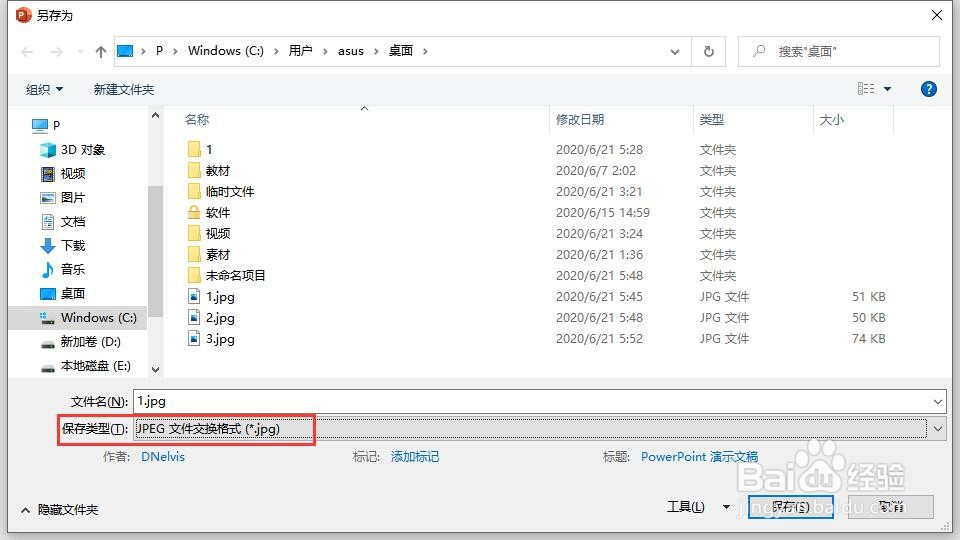Viewport: 960px width, 540px height.
Task: Click the image file icon of 2.jpg
Action: (x=194, y=317)
